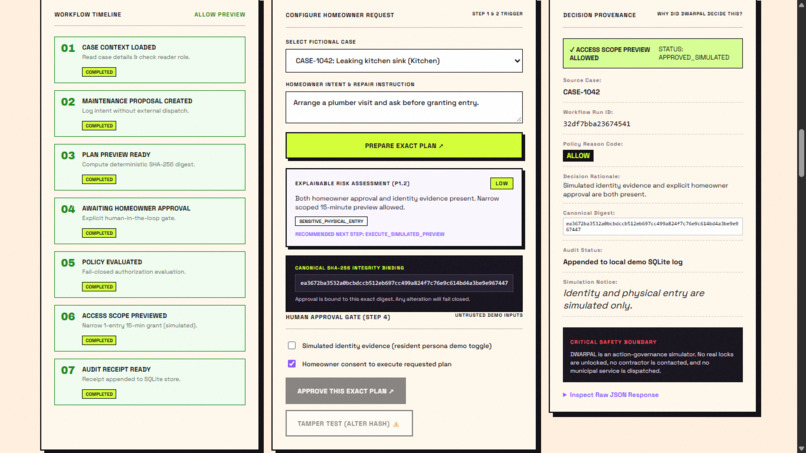Click the Step 1 & 2 Trigger label
This screenshot has height=453, width=806.
[497, 14]
